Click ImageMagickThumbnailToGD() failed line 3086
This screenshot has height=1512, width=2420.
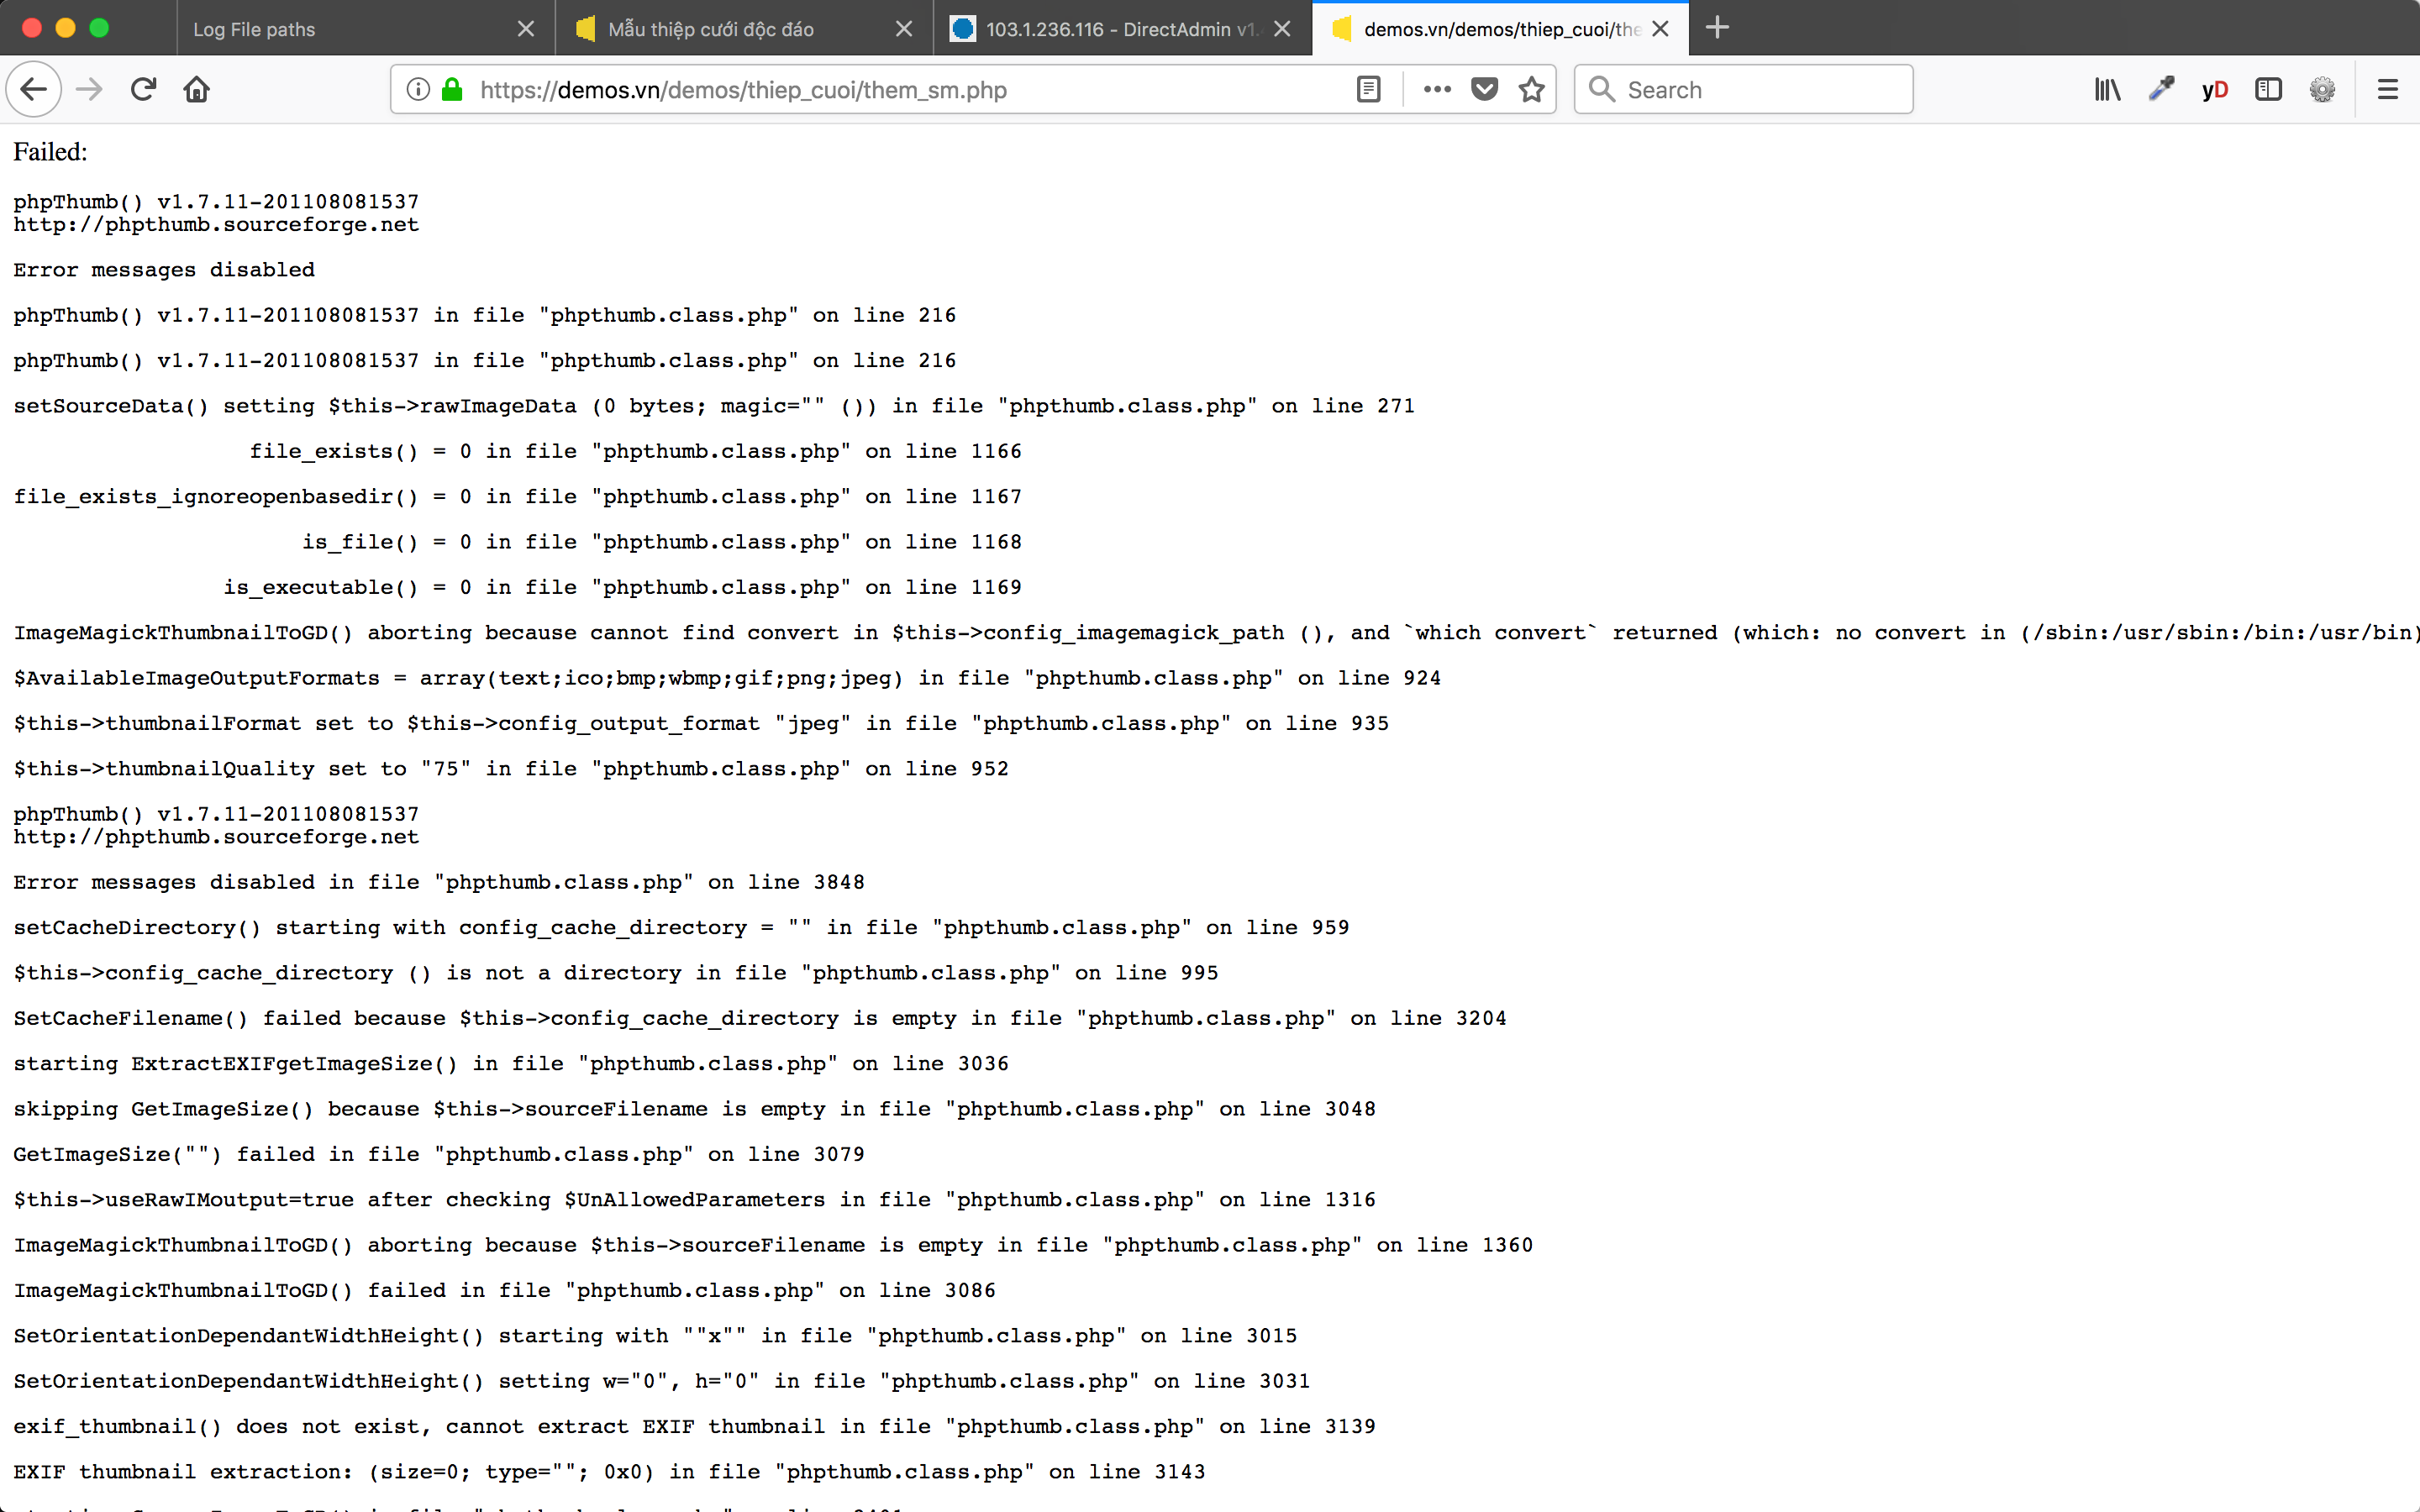click(x=504, y=1291)
